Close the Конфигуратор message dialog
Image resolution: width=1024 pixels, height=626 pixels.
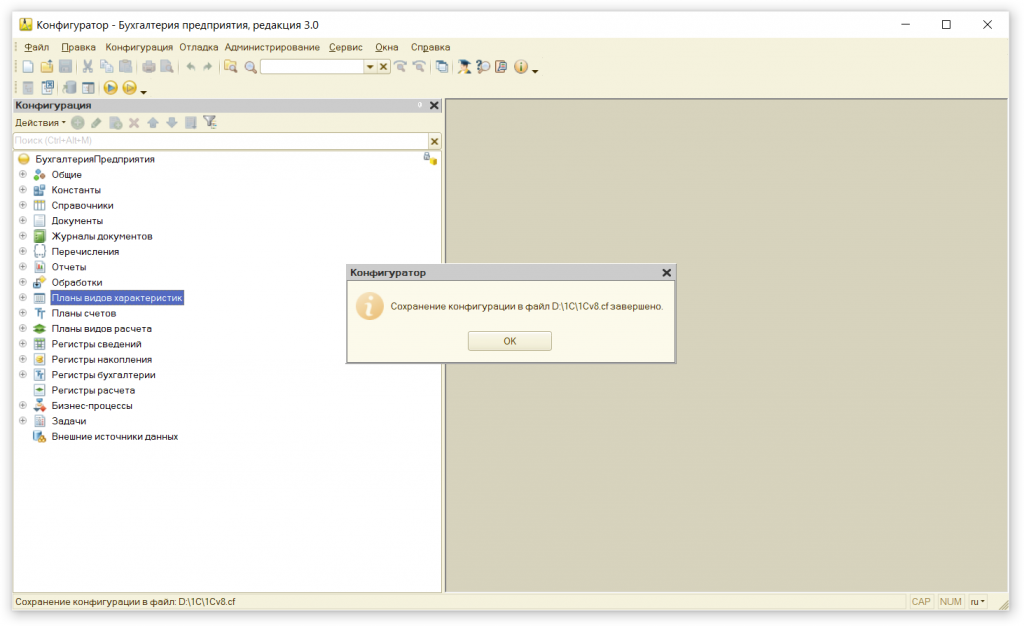click(x=667, y=272)
